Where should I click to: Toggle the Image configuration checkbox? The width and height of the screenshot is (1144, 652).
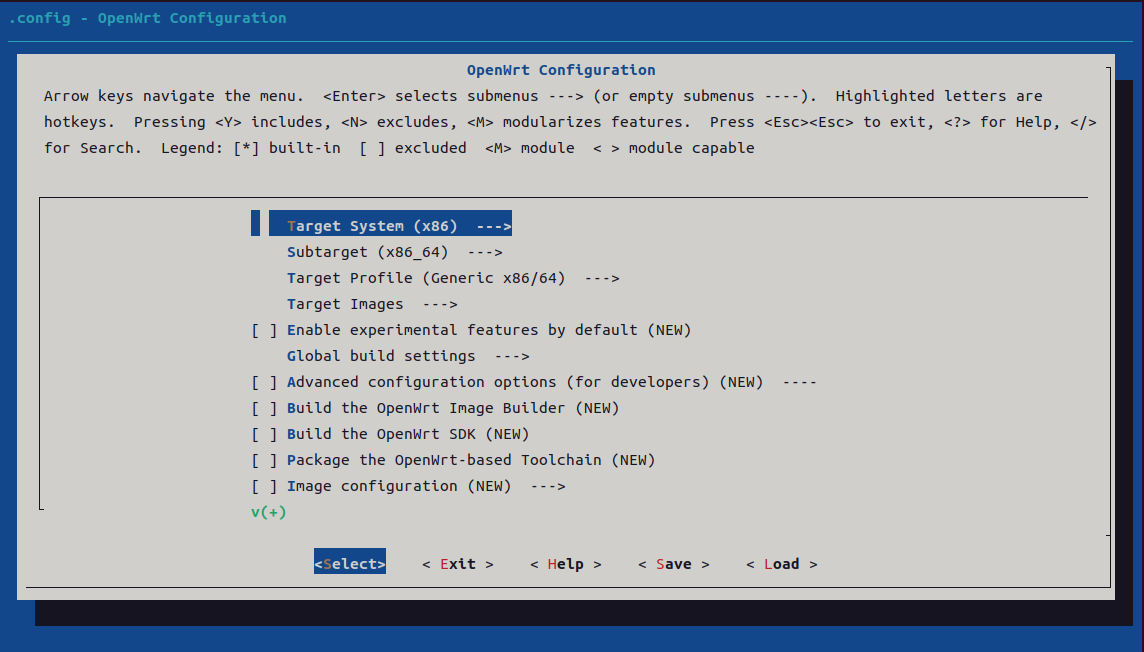[x=264, y=486]
